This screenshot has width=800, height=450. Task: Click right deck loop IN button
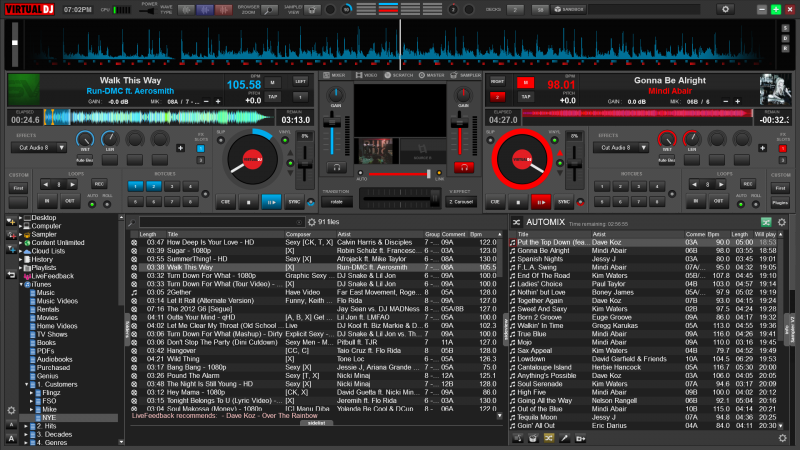[696, 201]
